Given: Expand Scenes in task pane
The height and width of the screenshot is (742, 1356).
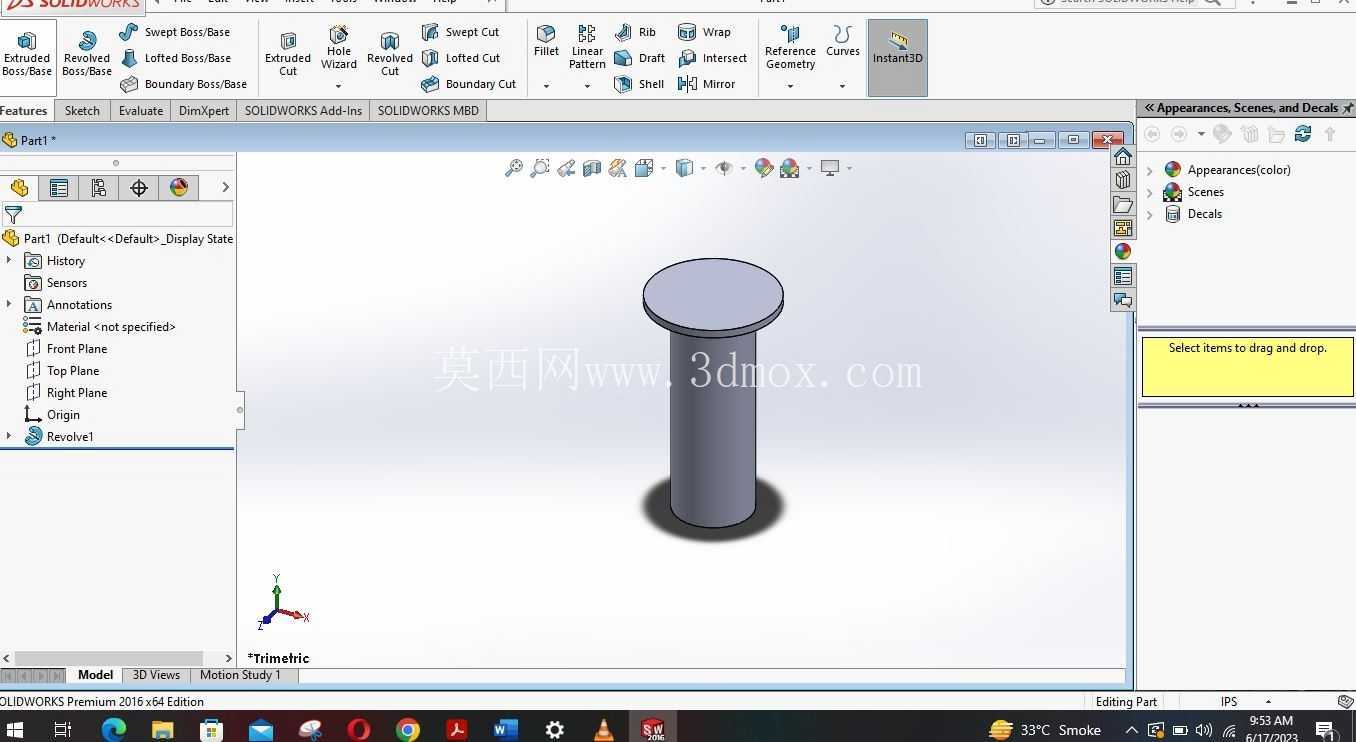Looking at the screenshot, I should [x=1150, y=192].
